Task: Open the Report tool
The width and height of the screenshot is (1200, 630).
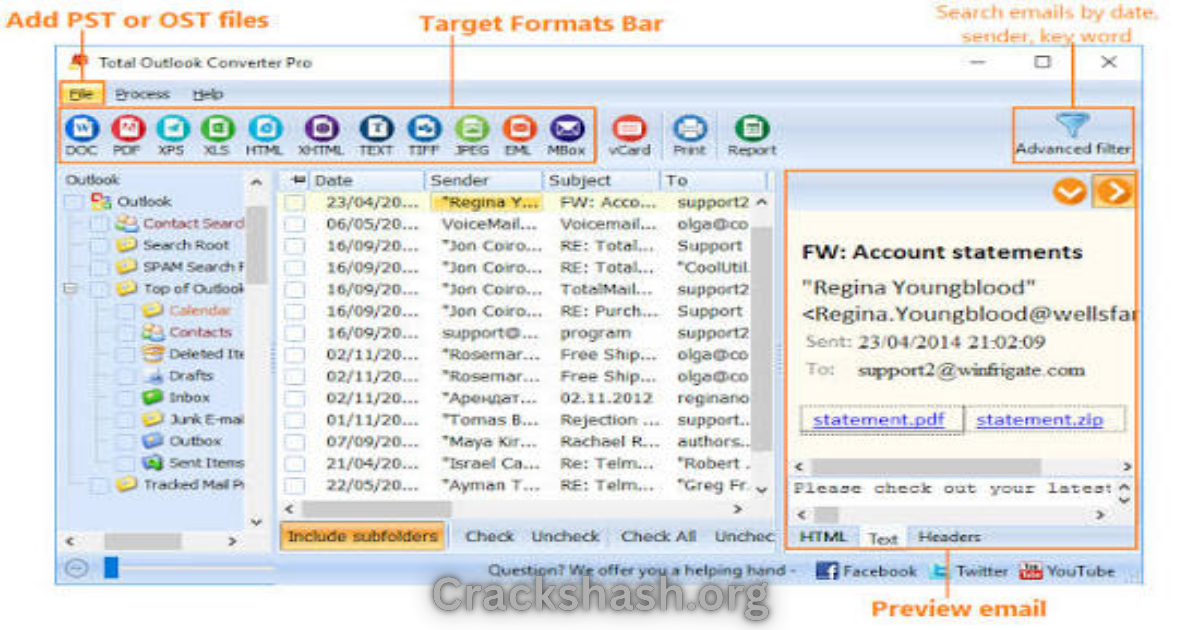Action: point(751,128)
